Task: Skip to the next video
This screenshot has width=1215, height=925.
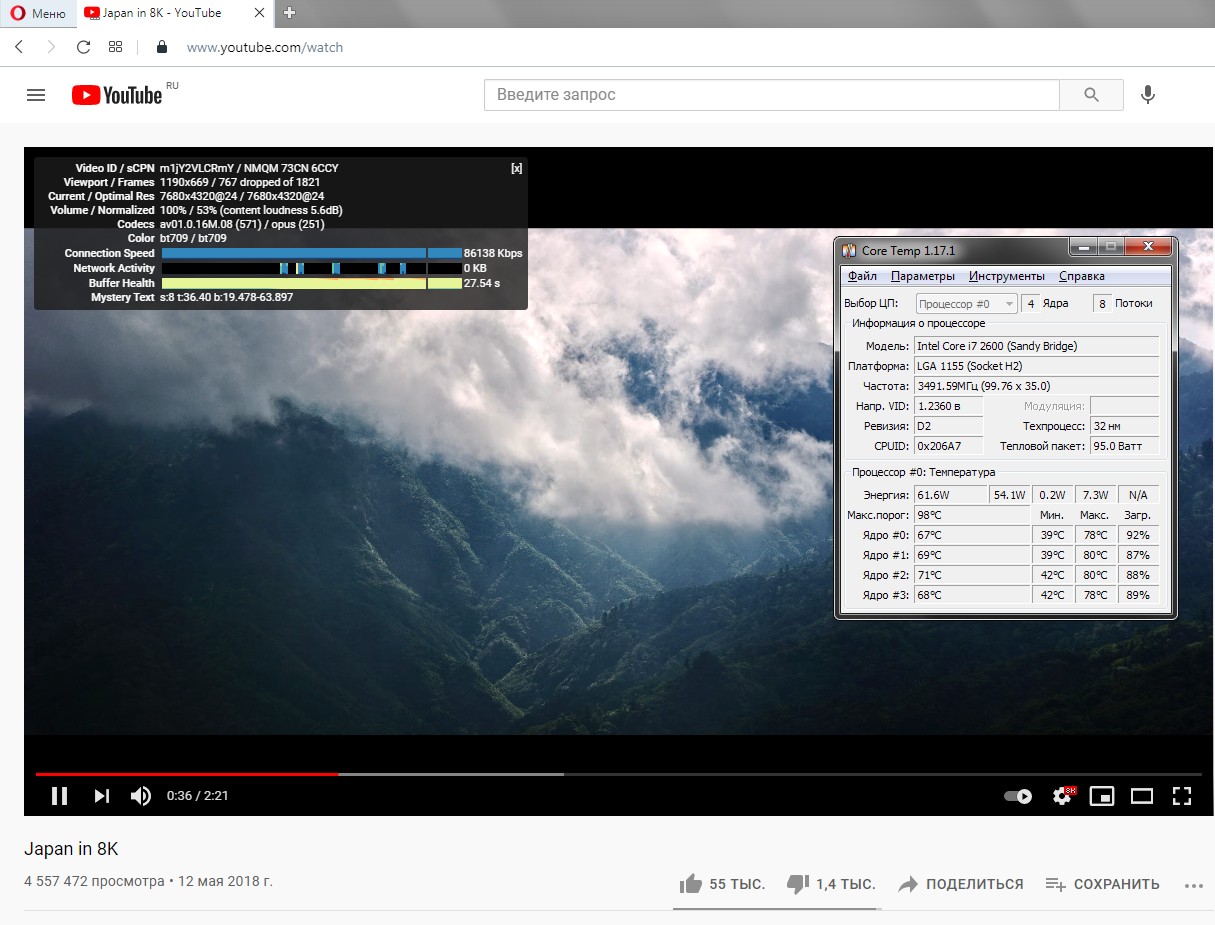Action: [101, 796]
